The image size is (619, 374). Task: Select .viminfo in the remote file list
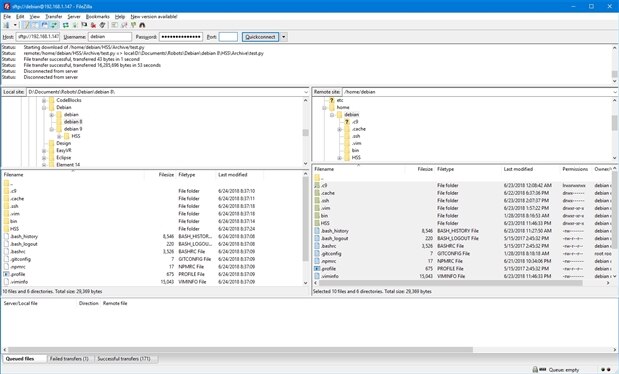[330, 276]
